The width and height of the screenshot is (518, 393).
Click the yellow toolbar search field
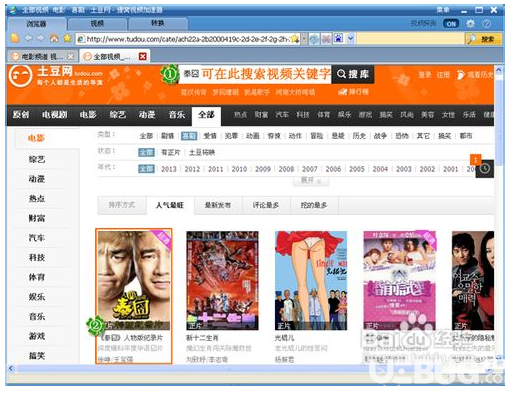(x=410, y=39)
